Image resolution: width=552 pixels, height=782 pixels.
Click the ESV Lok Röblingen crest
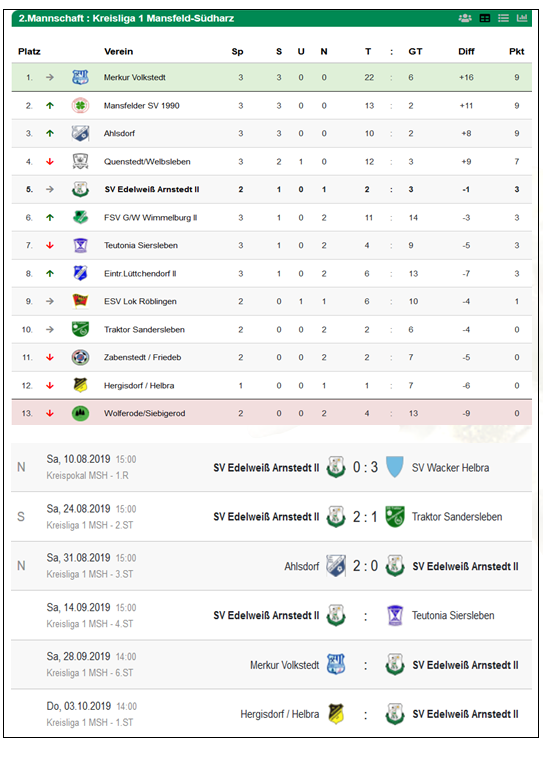[x=80, y=301]
